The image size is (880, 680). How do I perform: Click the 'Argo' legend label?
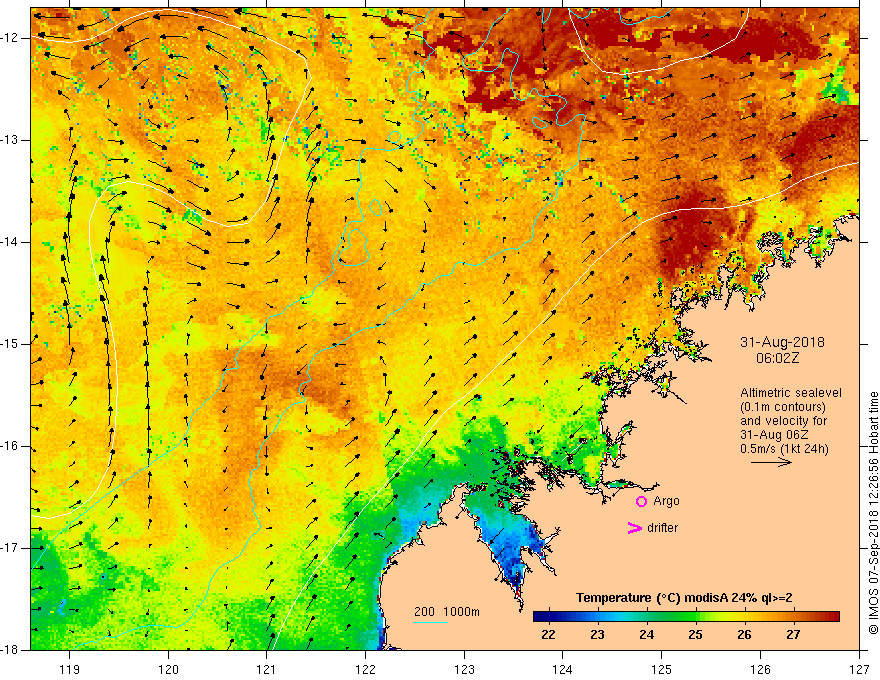(x=666, y=501)
